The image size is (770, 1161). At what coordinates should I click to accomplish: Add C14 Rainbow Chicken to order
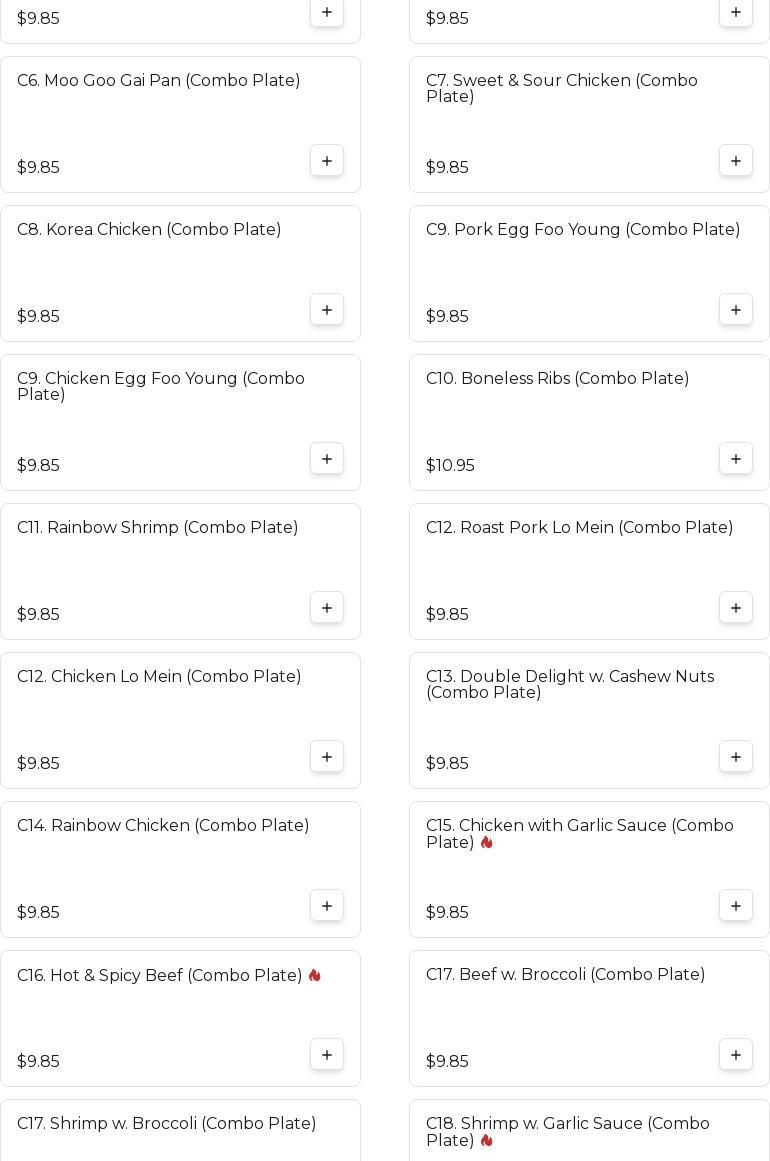pyautogui.click(x=327, y=906)
